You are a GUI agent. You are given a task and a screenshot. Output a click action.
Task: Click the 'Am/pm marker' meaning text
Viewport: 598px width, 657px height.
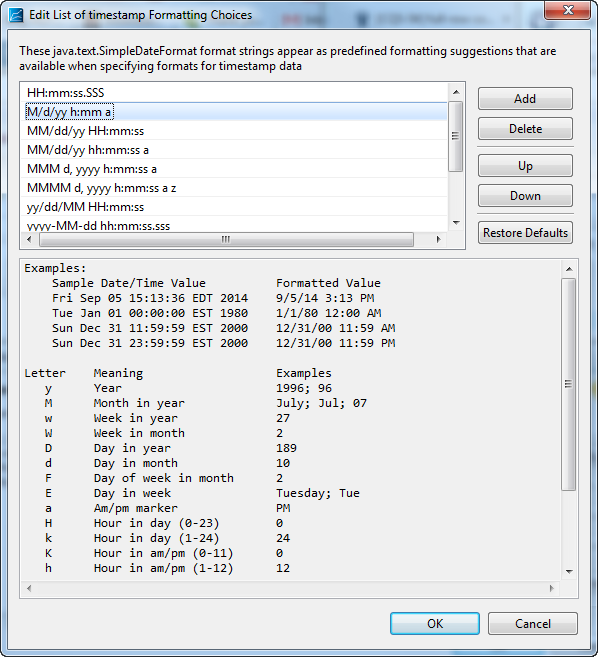(x=136, y=508)
